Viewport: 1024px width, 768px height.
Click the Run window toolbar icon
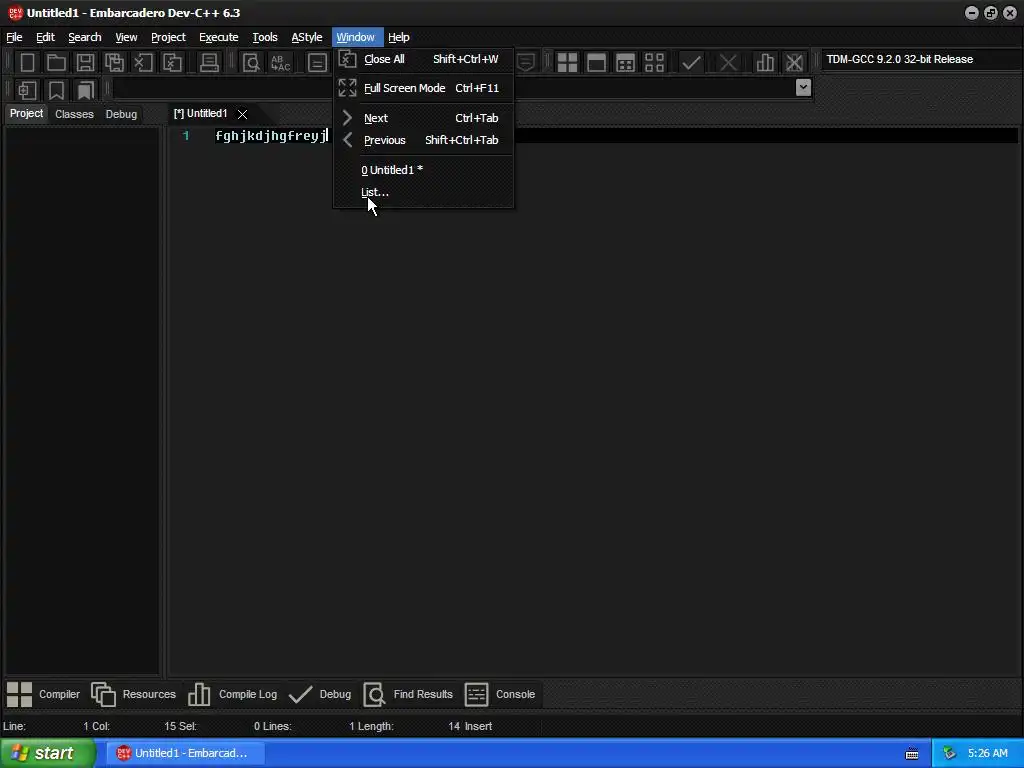coord(596,63)
